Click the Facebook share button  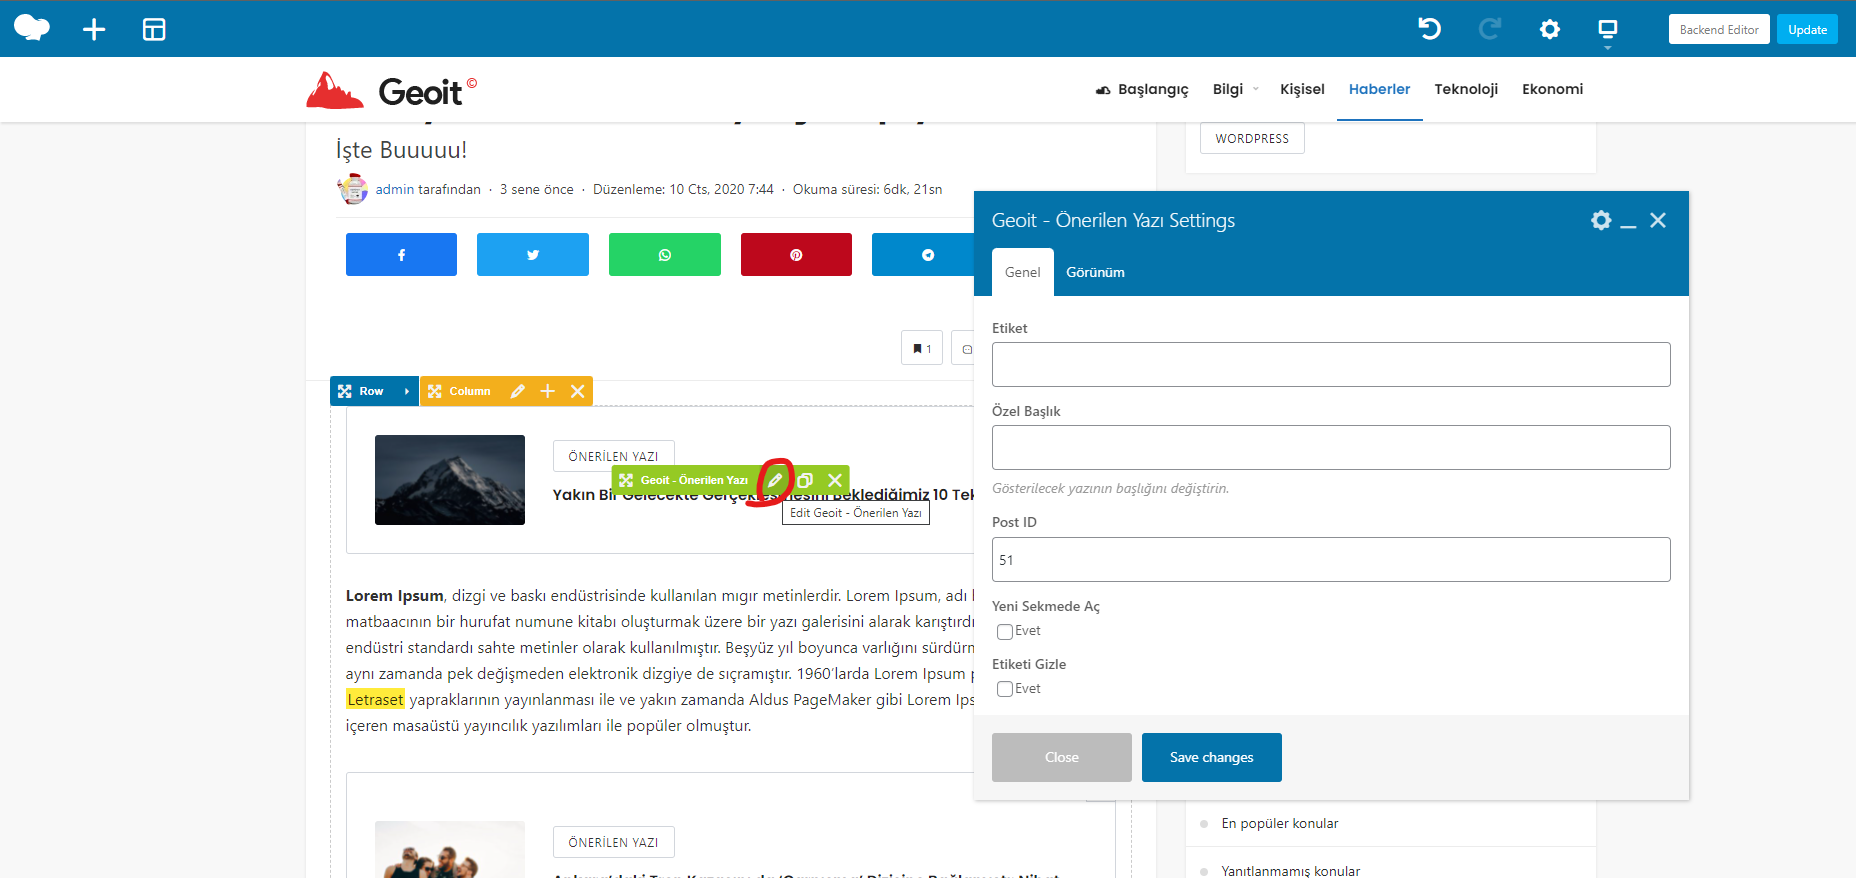(x=401, y=255)
